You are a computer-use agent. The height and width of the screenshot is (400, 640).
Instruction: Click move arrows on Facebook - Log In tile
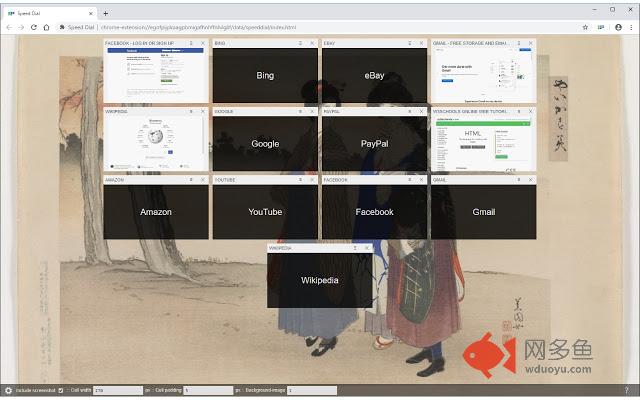191,43
